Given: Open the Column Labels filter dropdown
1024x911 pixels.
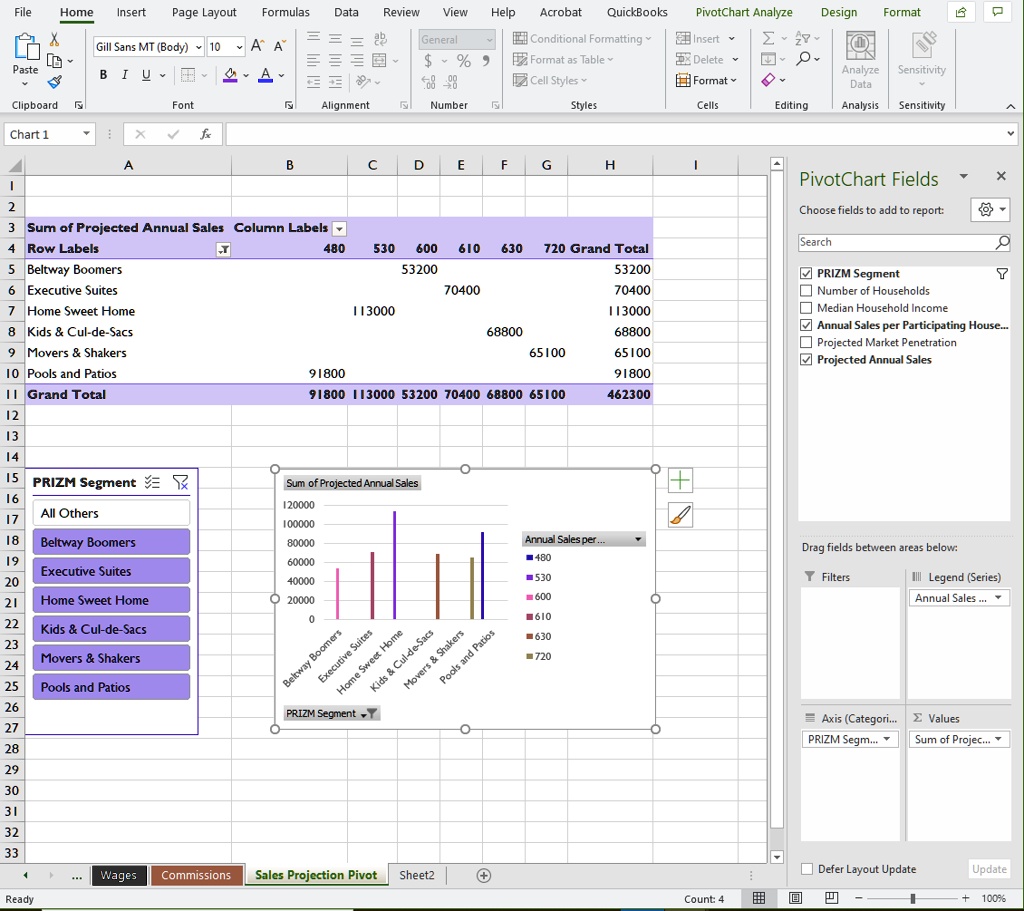Looking at the screenshot, I should click(x=339, y=227).
